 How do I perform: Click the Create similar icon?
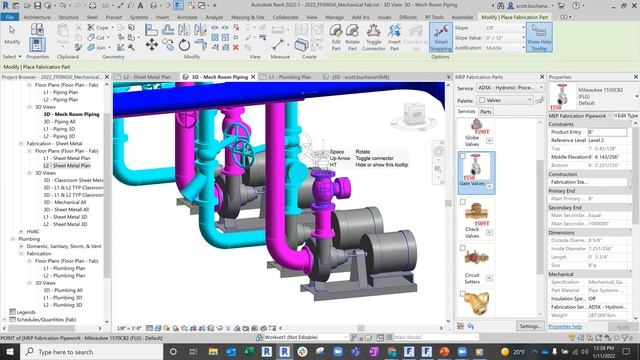[x=301, y=44]
